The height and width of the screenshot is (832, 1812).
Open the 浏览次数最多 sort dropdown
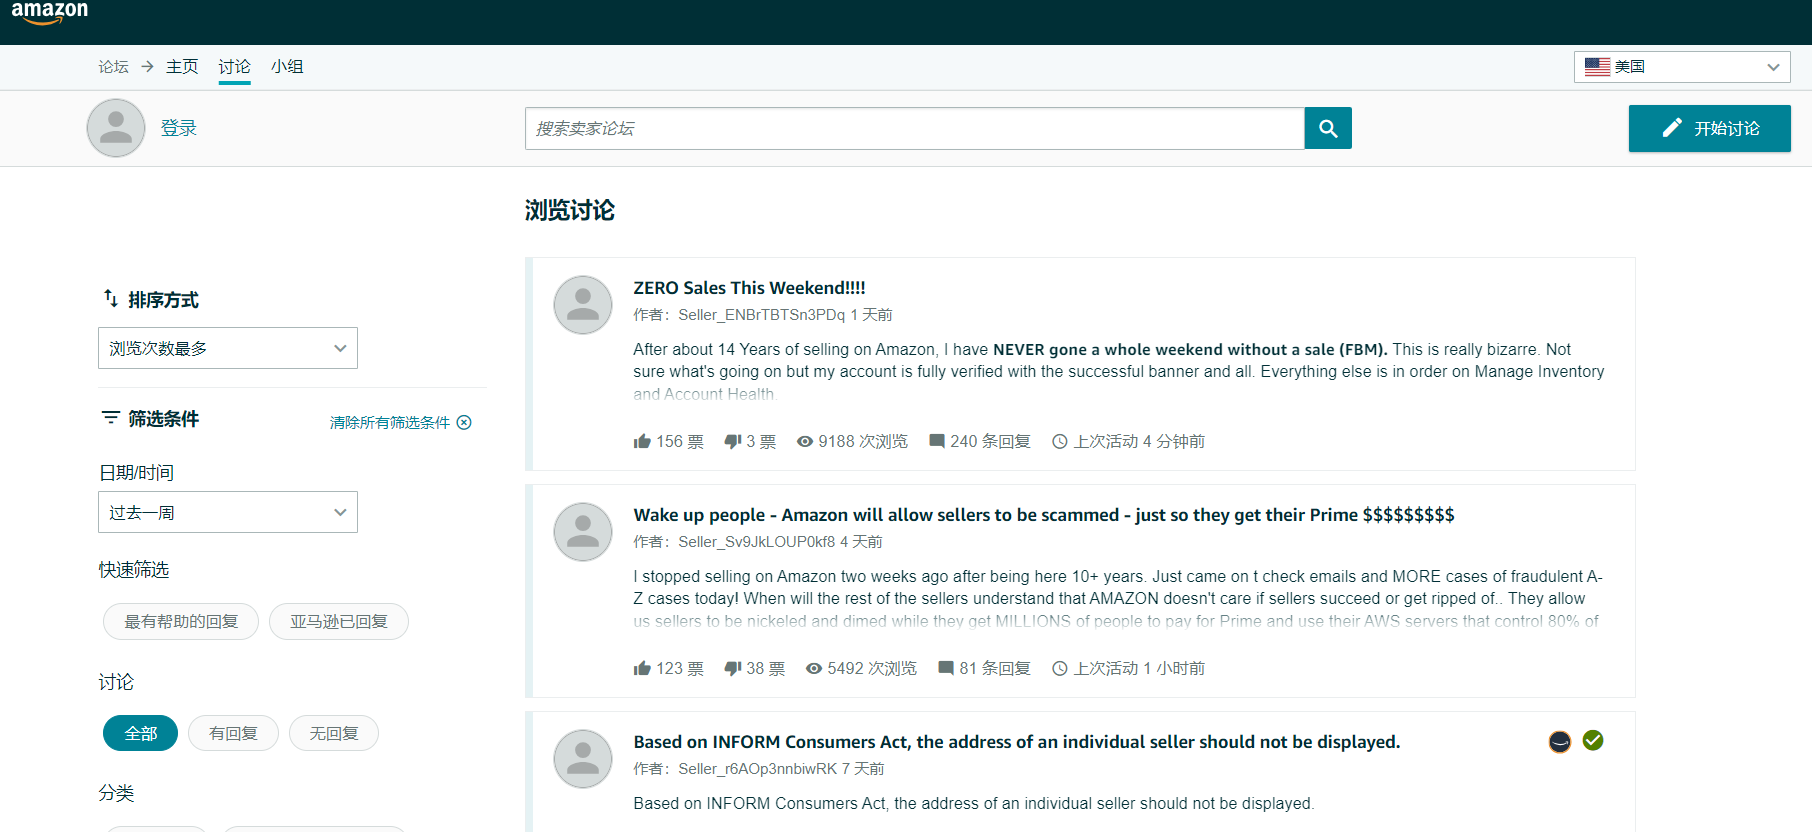(228, 348)
